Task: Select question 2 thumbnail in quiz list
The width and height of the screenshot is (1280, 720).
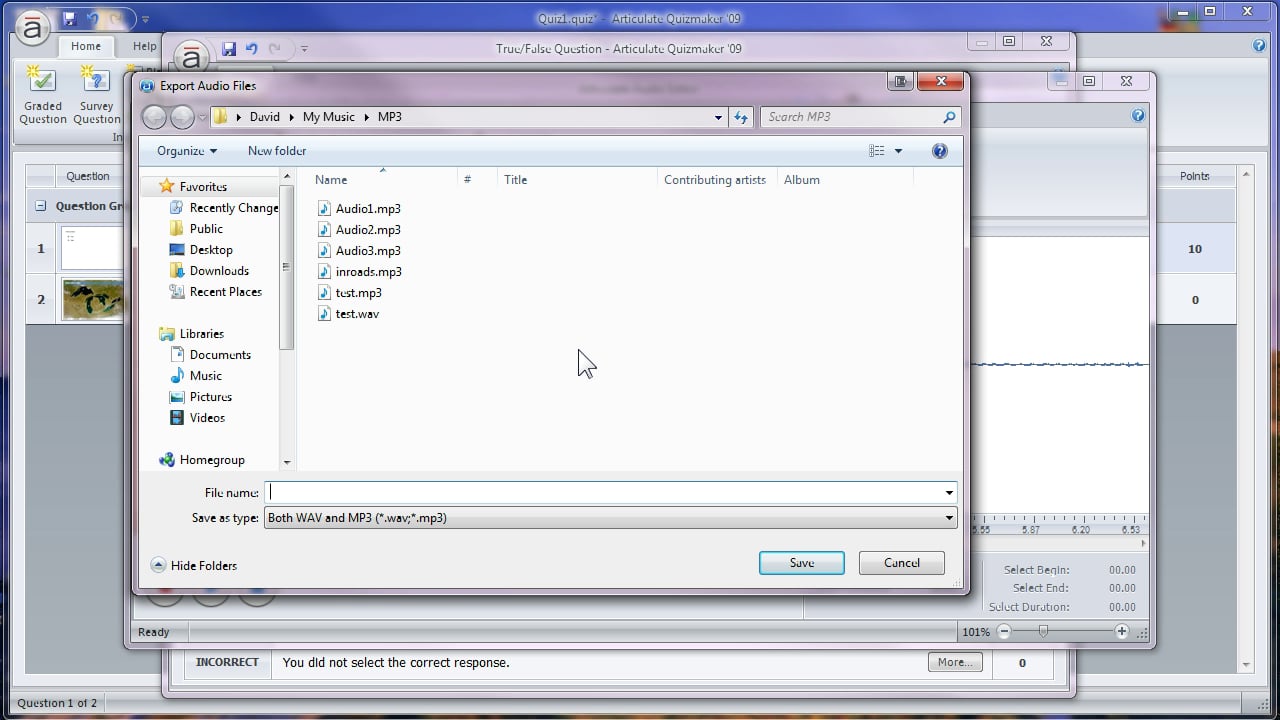Action: [92, 299]
